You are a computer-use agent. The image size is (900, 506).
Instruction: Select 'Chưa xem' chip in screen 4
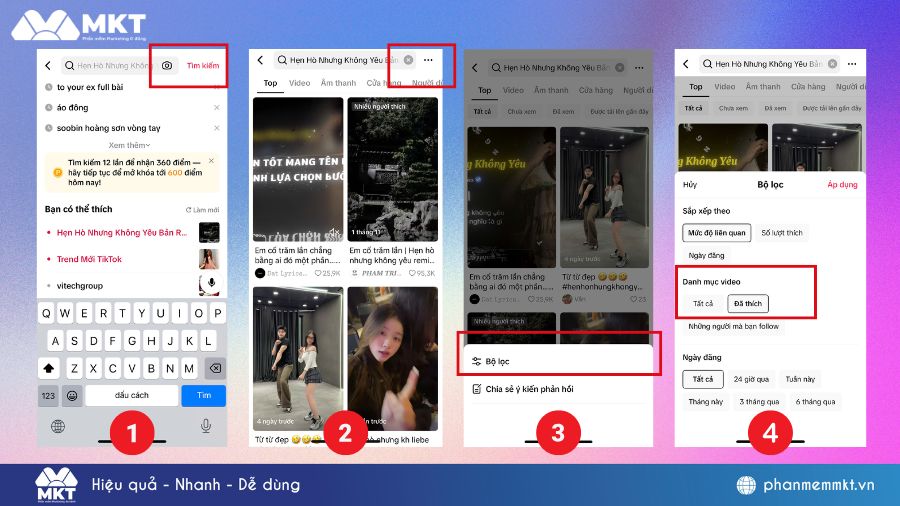(734, 108)
